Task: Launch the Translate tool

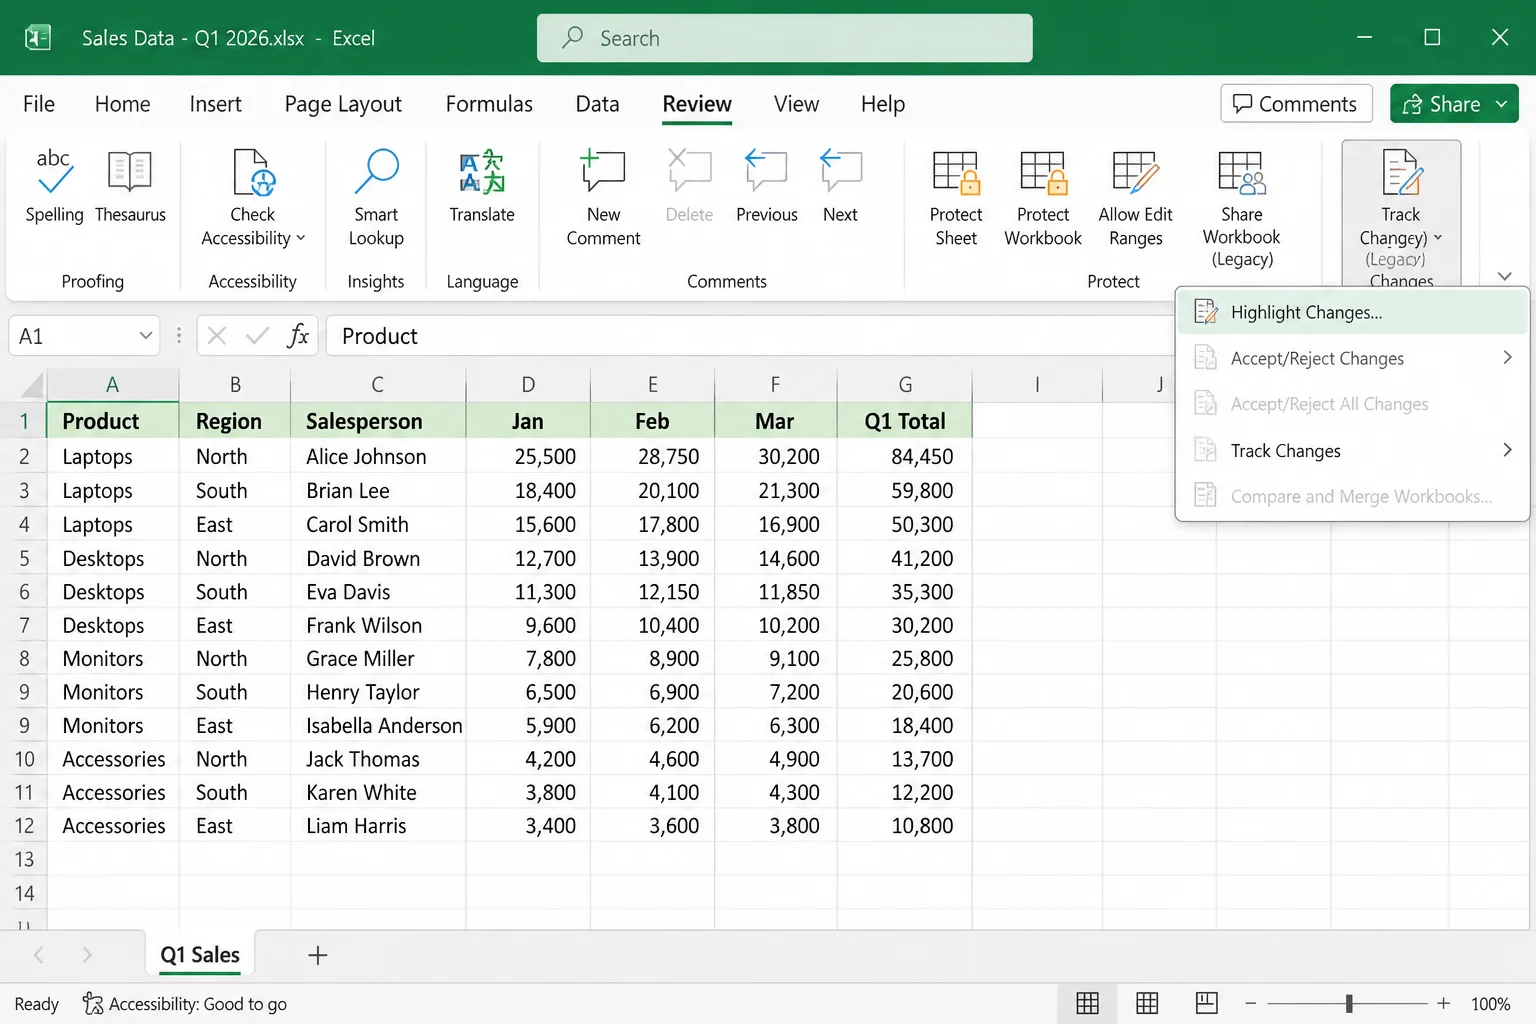Action: click(482, 186)
